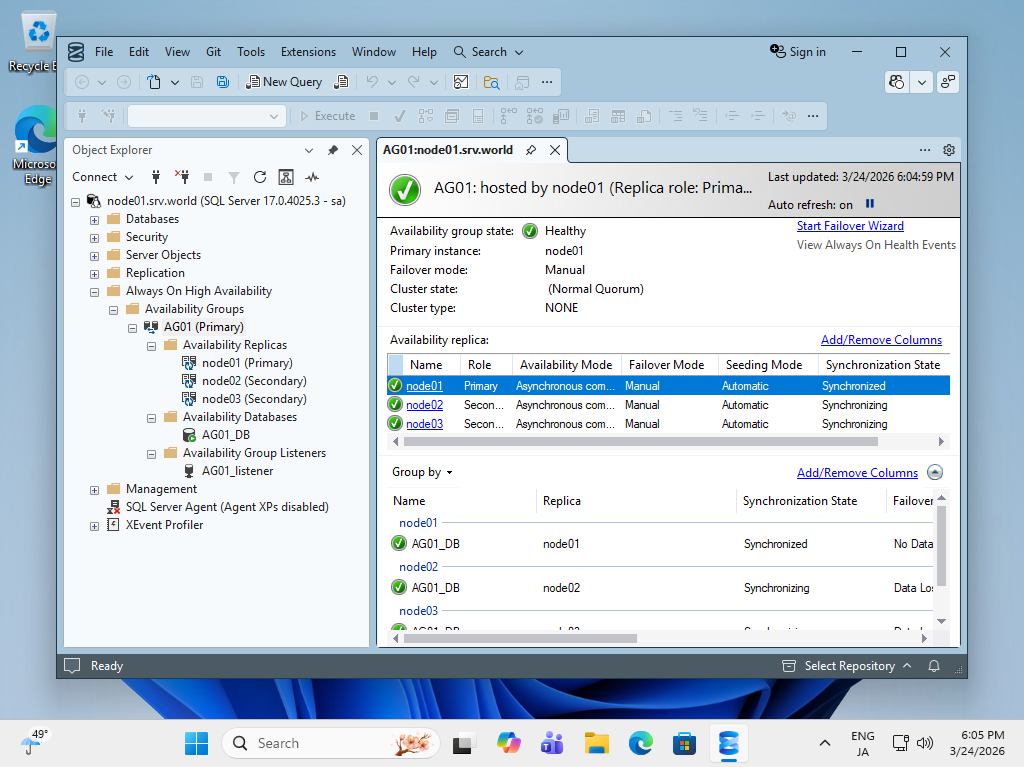
Task: Click the replica grid horizontal scrollbar
Action: click(x=641, y=442)
